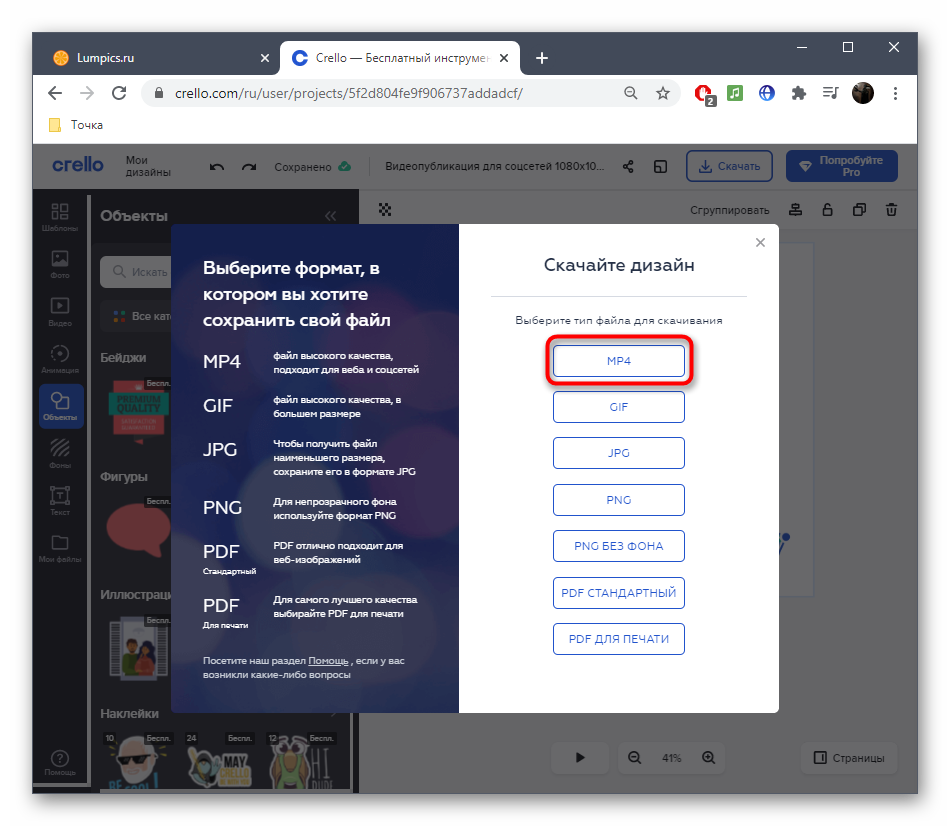Zoom in on the canvas
Screen dimensions: 950x826
click(x=708, y=758)
